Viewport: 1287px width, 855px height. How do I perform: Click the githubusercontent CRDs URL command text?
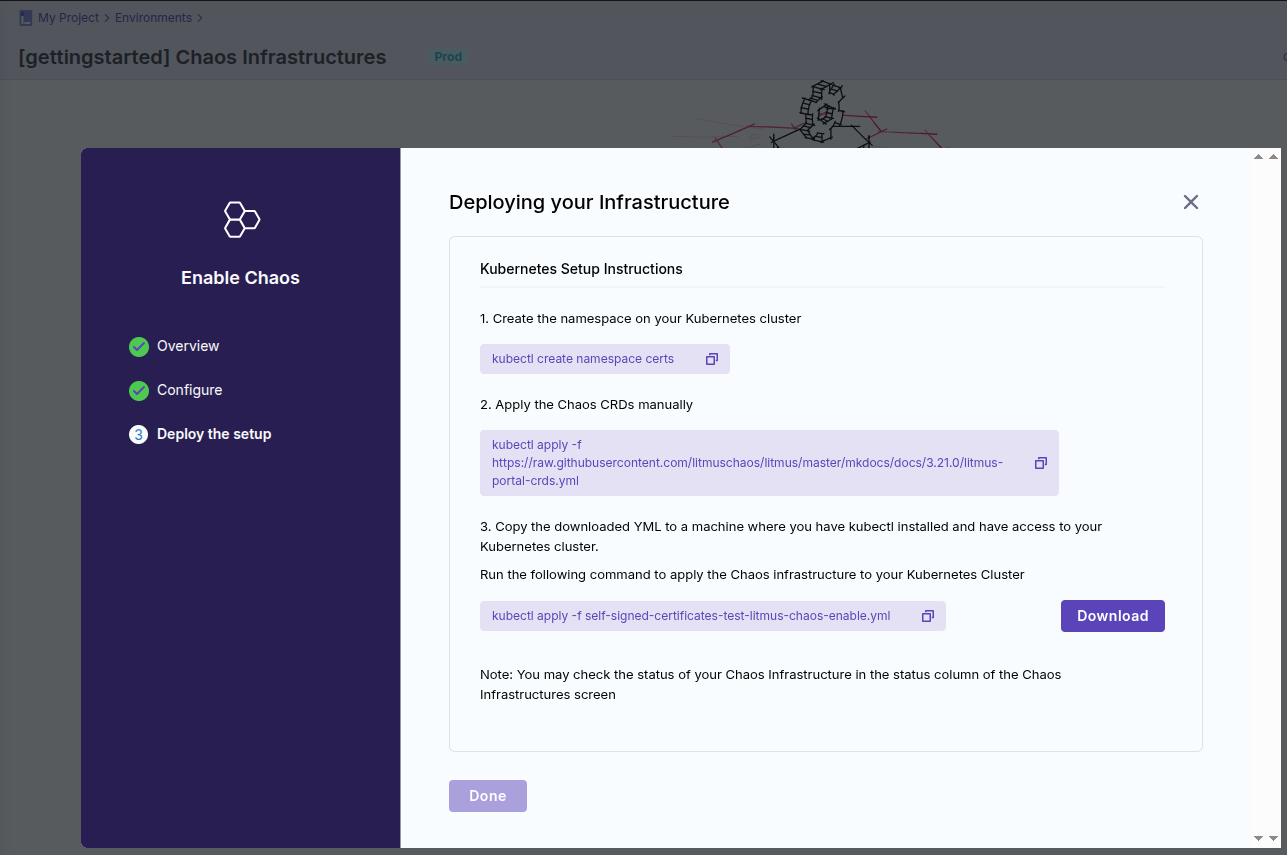[746, 463]
